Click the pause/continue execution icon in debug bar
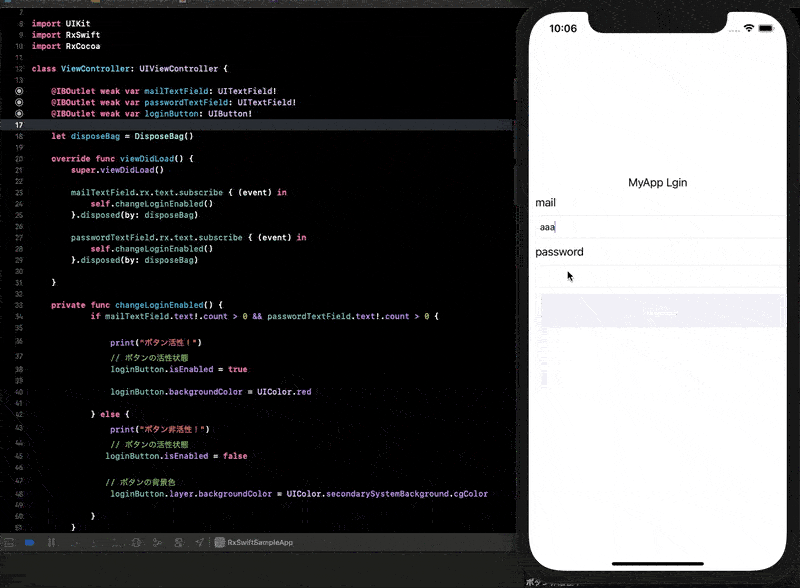 52,543
